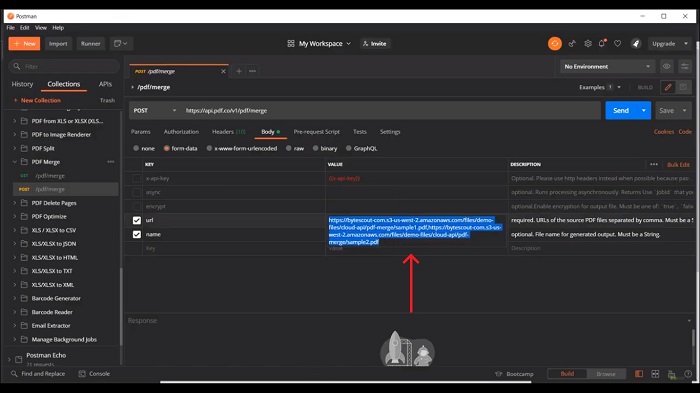Open the My Workspace dropdown
This screenshot has height=393, width=700.
[325, 44]
